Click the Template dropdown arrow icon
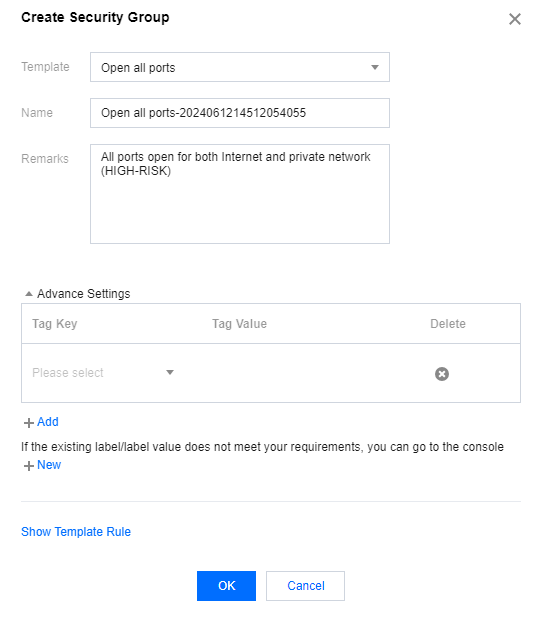This screenshot has width=542, height=621. tap(375, 67)
